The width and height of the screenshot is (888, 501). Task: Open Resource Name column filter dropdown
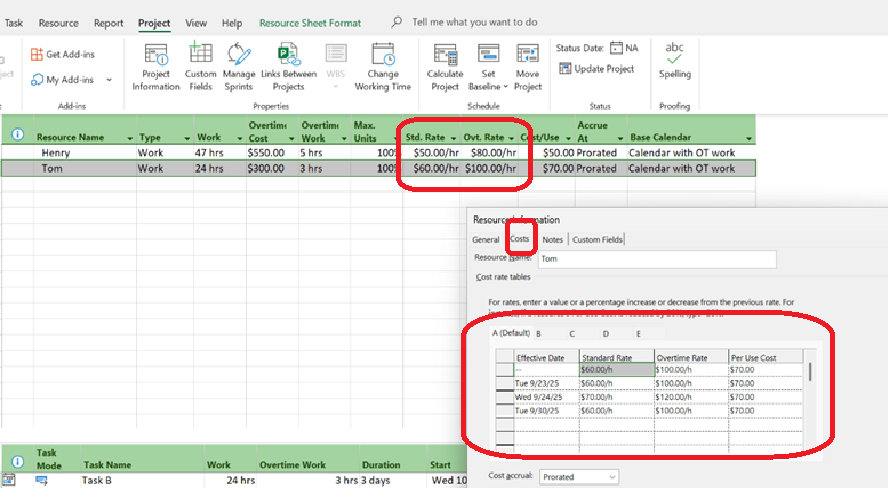[x=130, y=138]
